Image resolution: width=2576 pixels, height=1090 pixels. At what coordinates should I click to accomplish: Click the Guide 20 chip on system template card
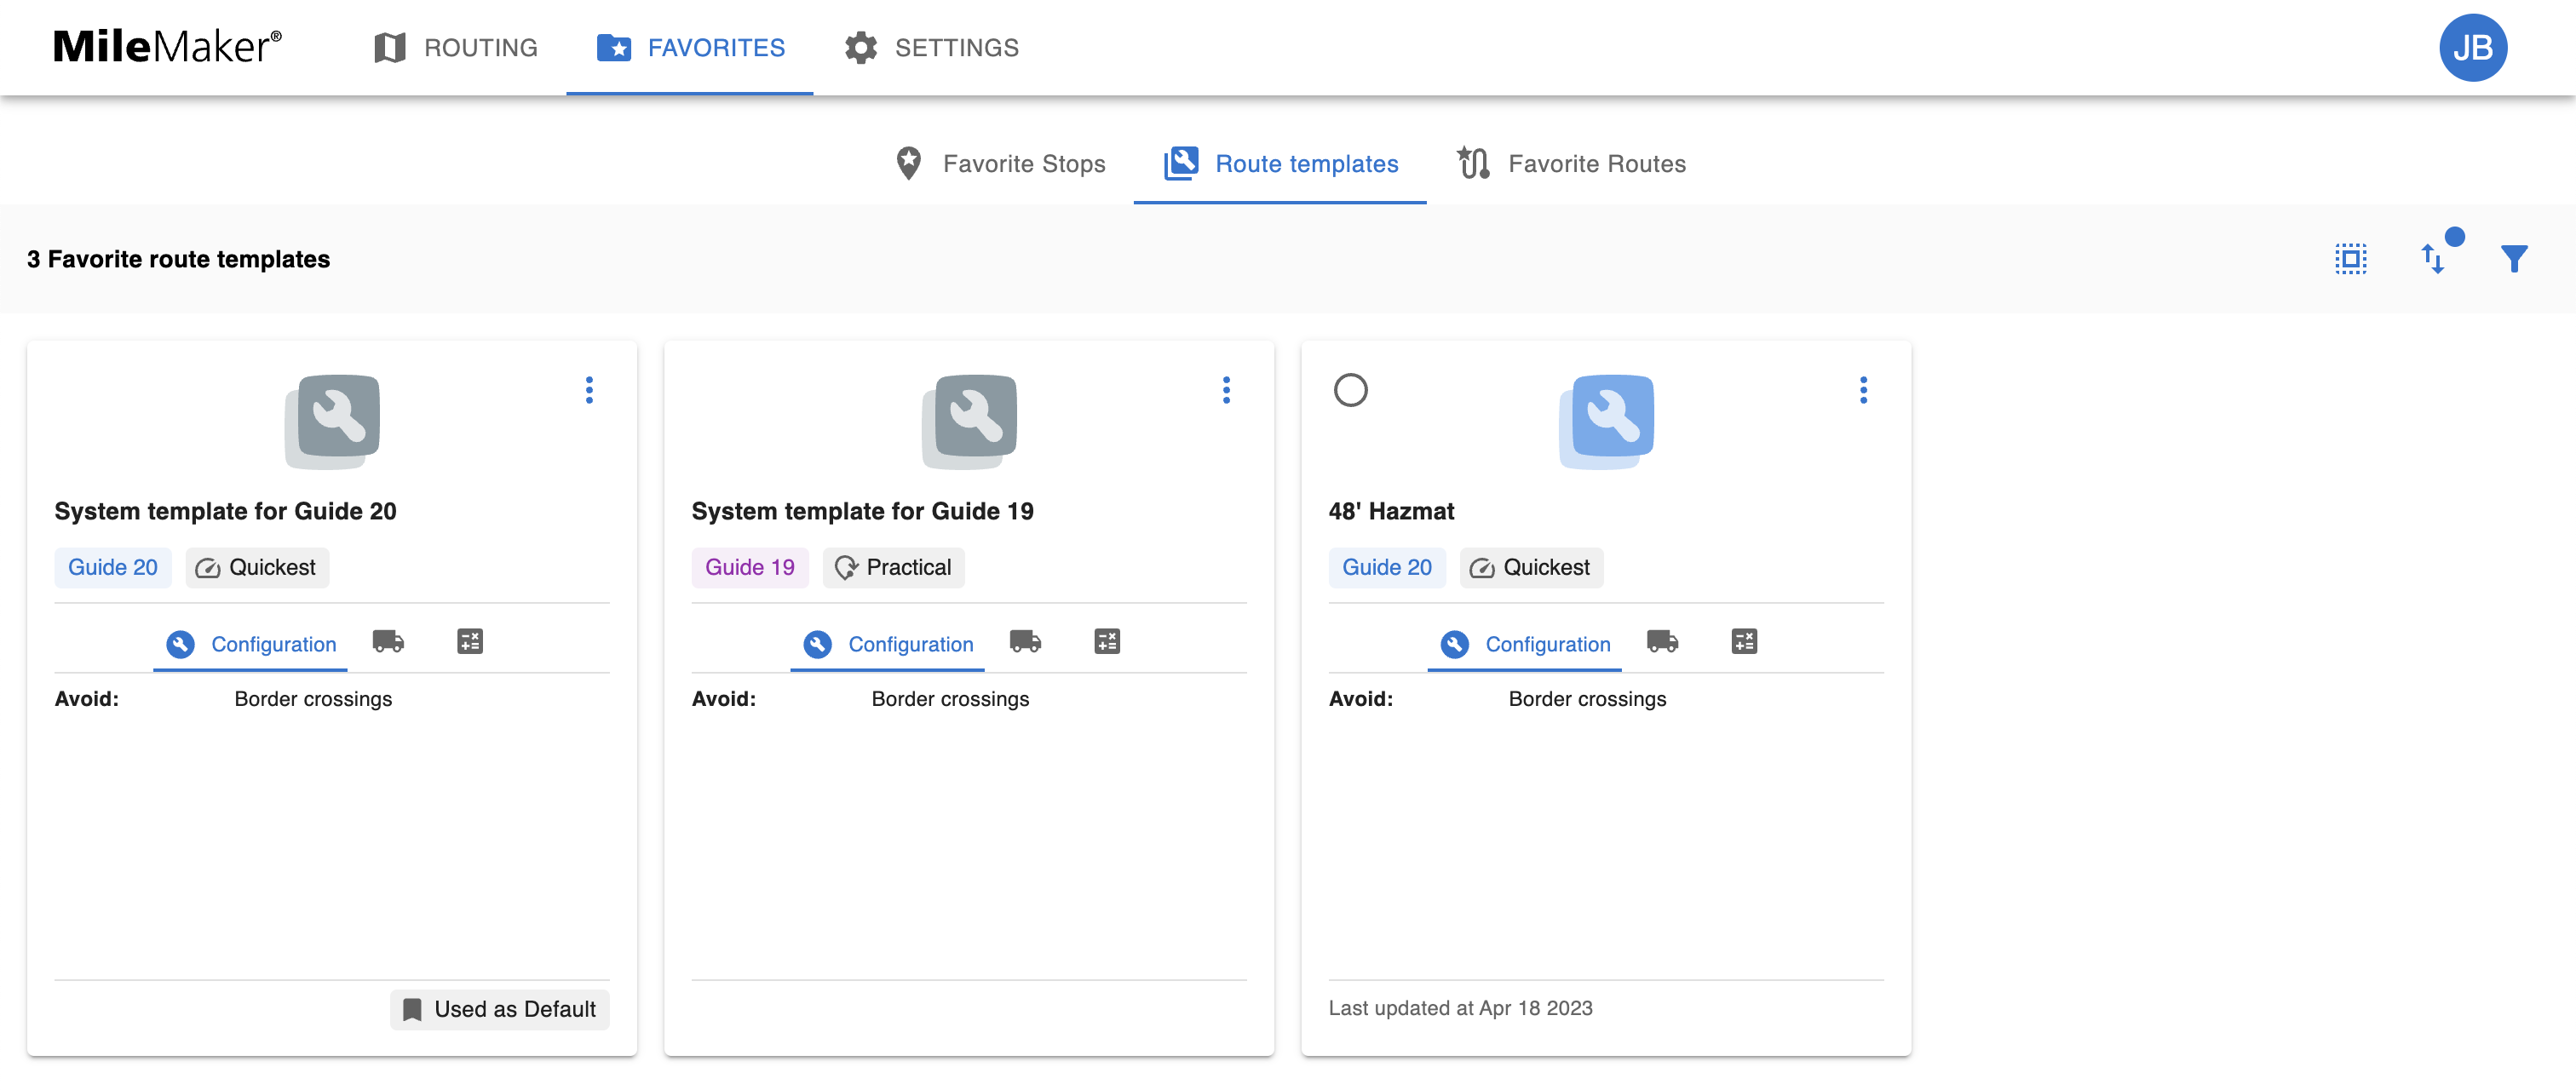click(x=112, y=567)
